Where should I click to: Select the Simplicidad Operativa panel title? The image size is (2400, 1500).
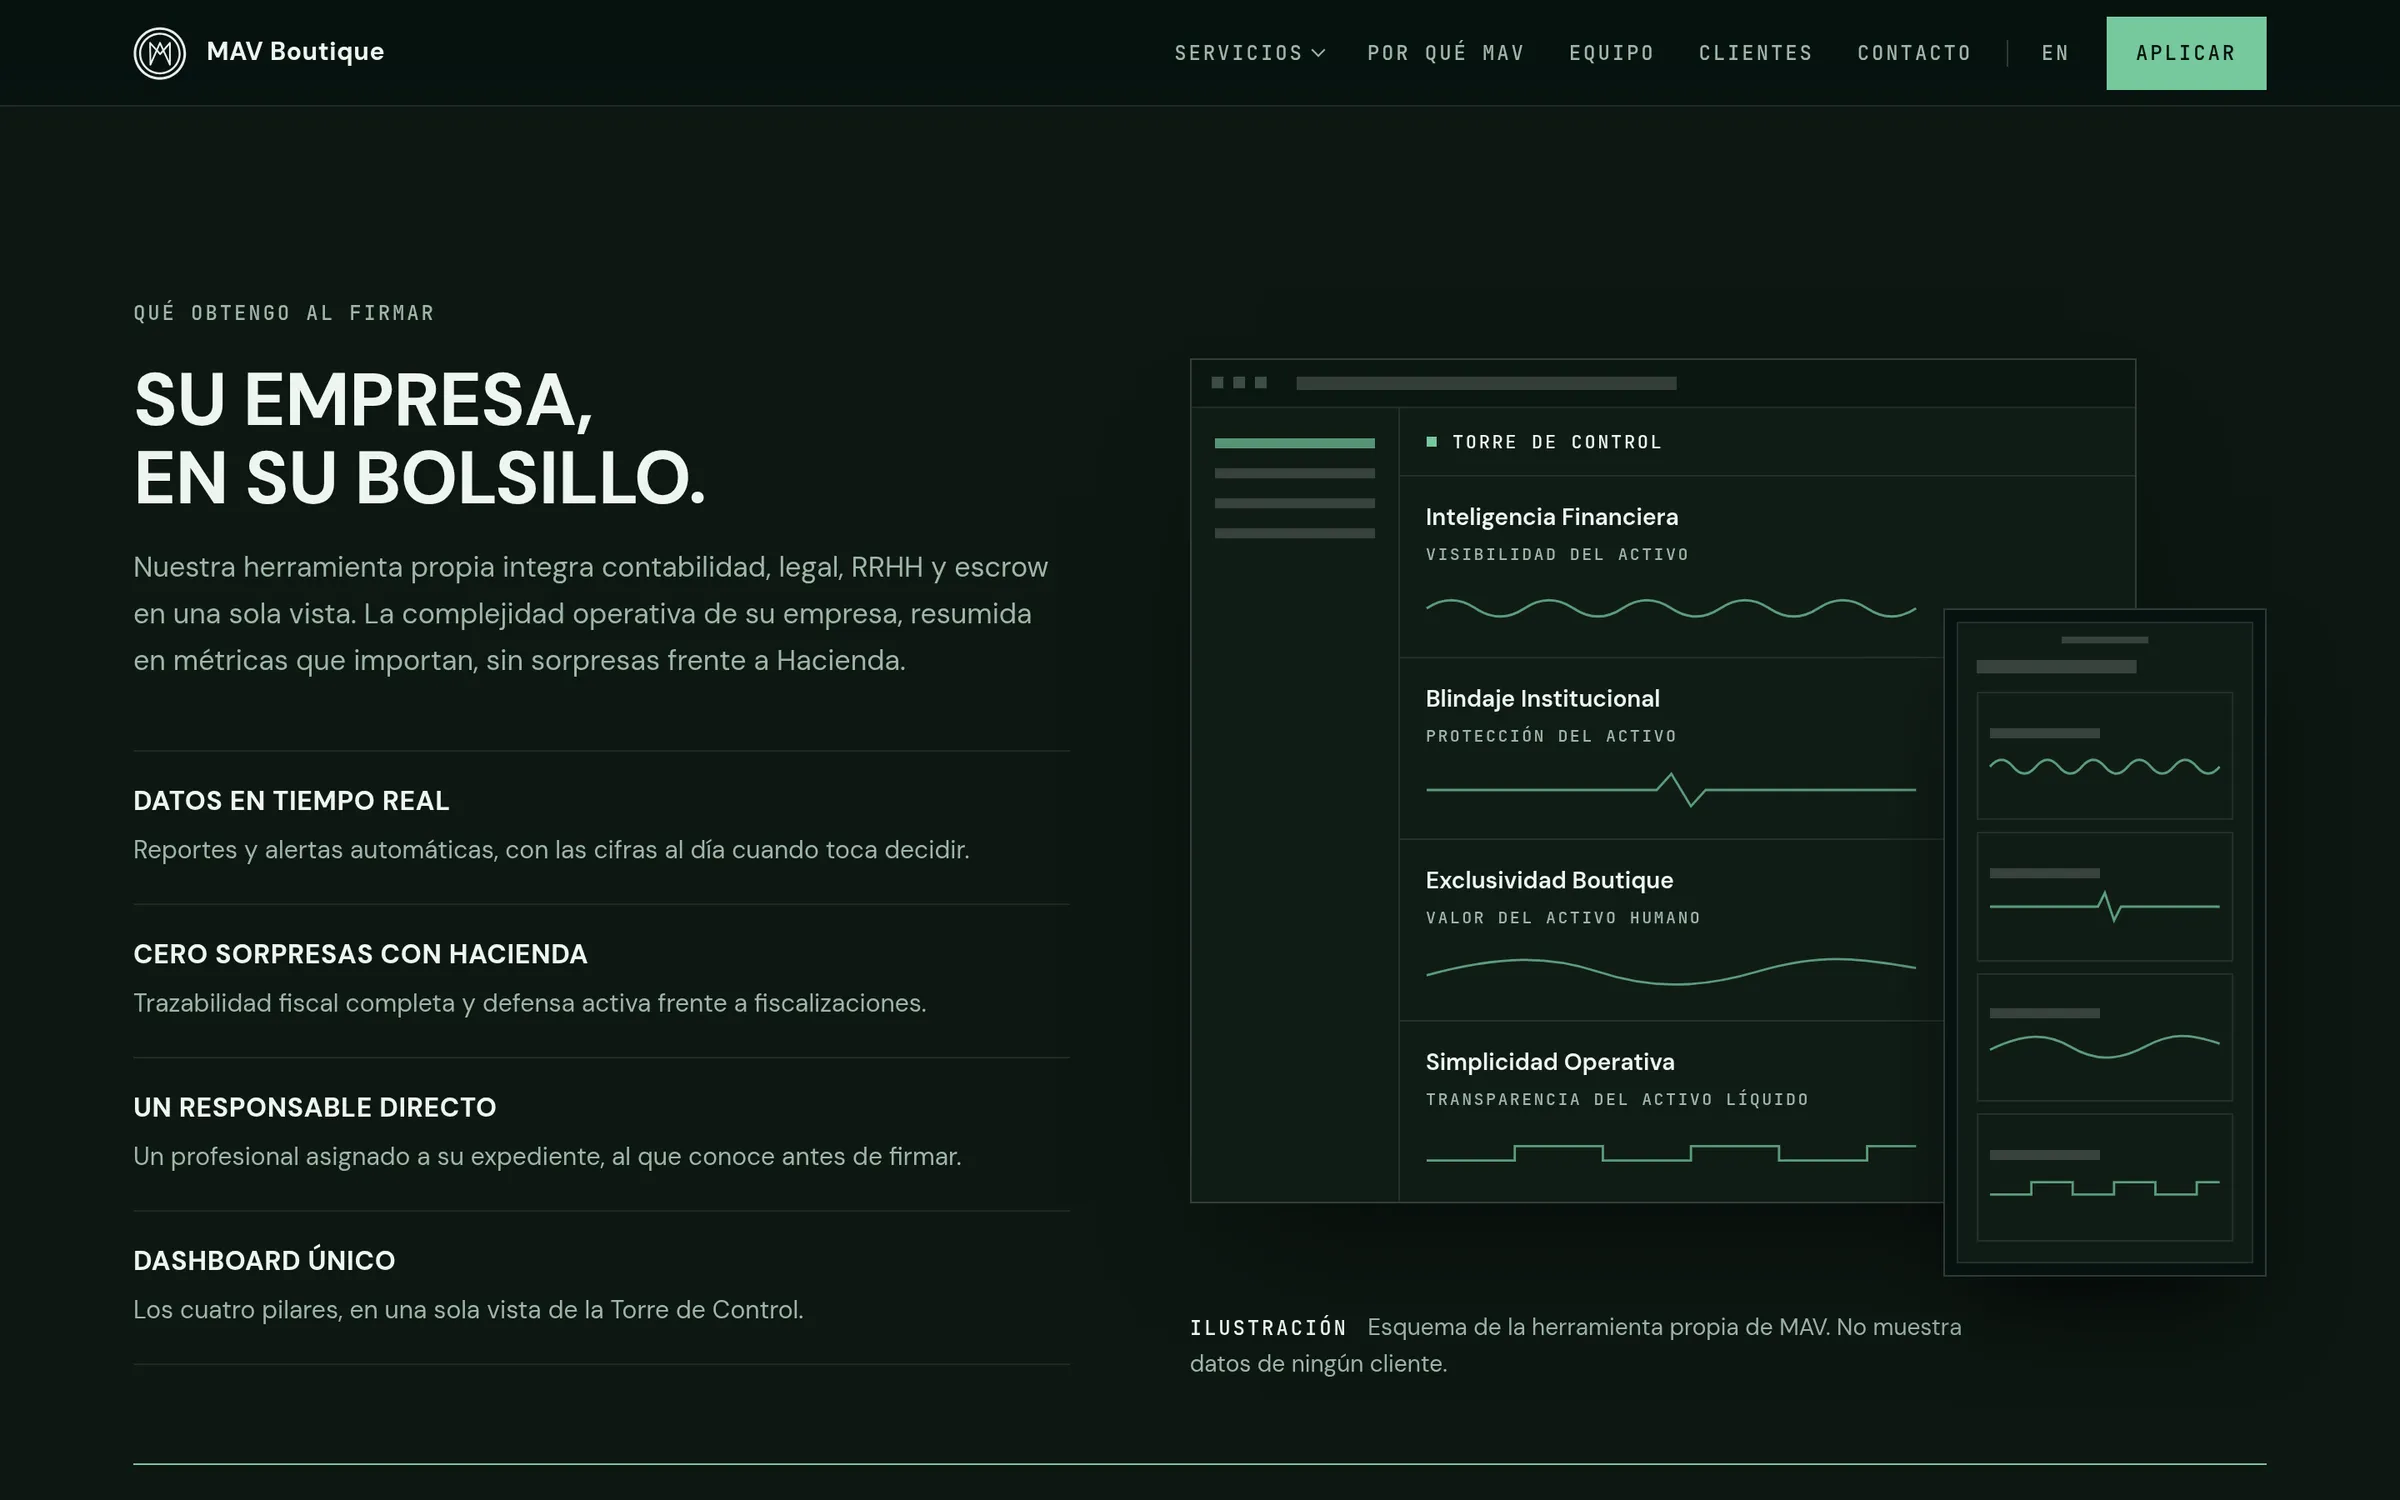[x=1550, y=1062]
